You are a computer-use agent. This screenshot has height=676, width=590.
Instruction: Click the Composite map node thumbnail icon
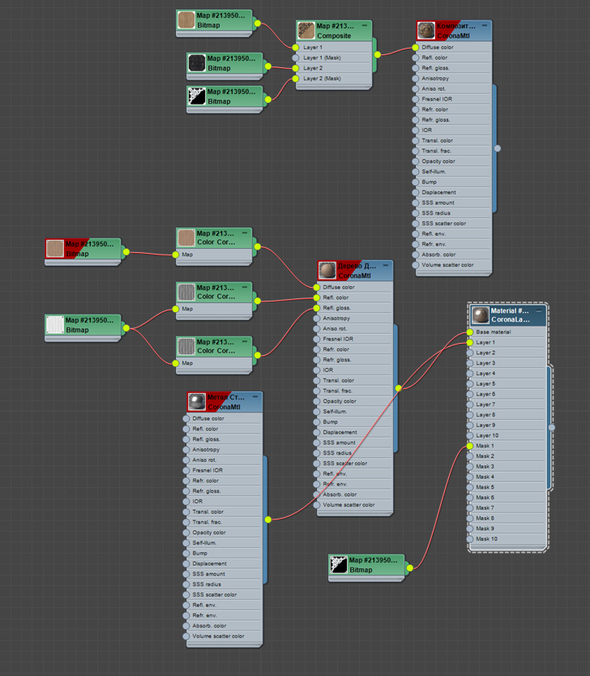[x=306, y=31]
